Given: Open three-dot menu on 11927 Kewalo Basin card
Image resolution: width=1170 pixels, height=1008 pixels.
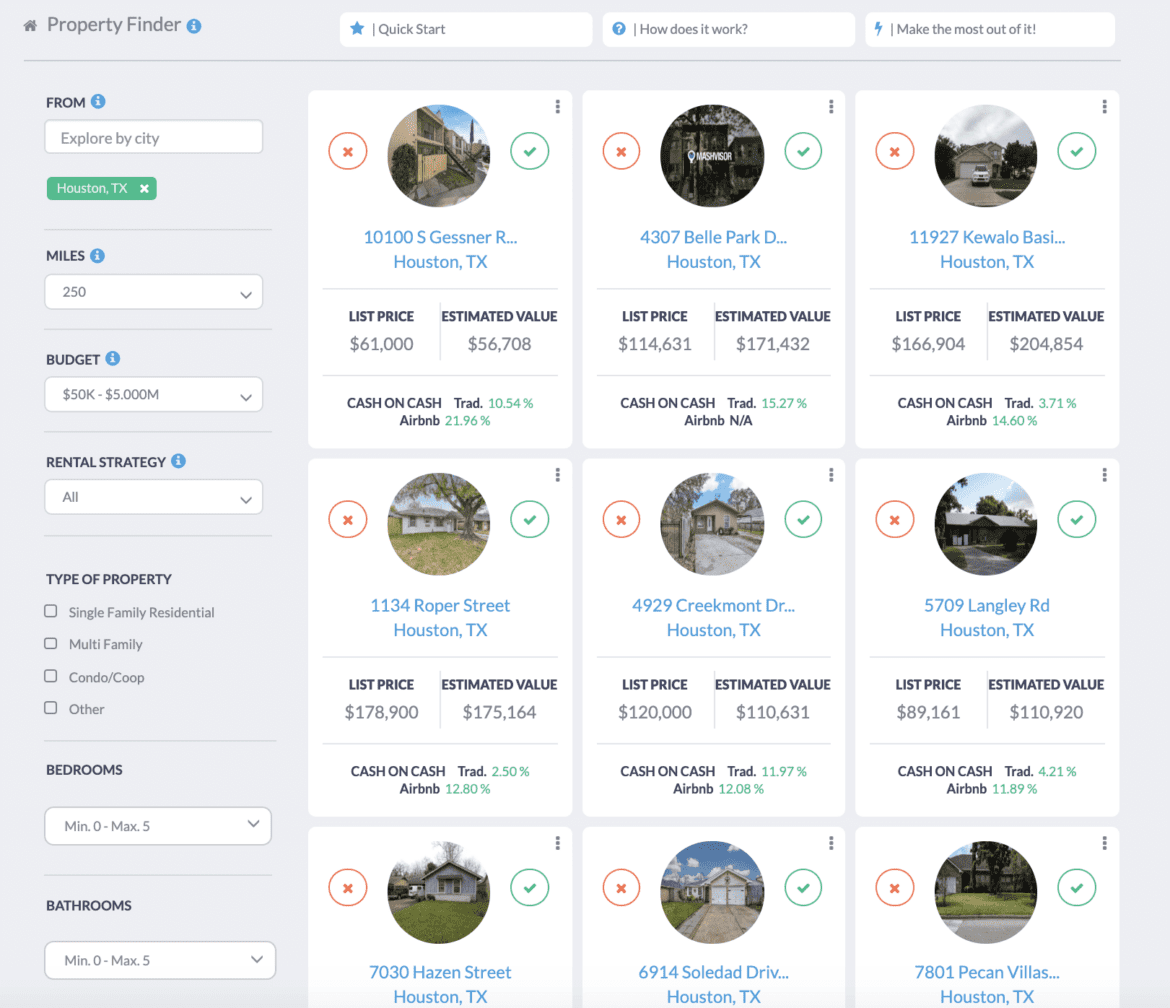Looking at the screenshot, I should (1104, 107).
